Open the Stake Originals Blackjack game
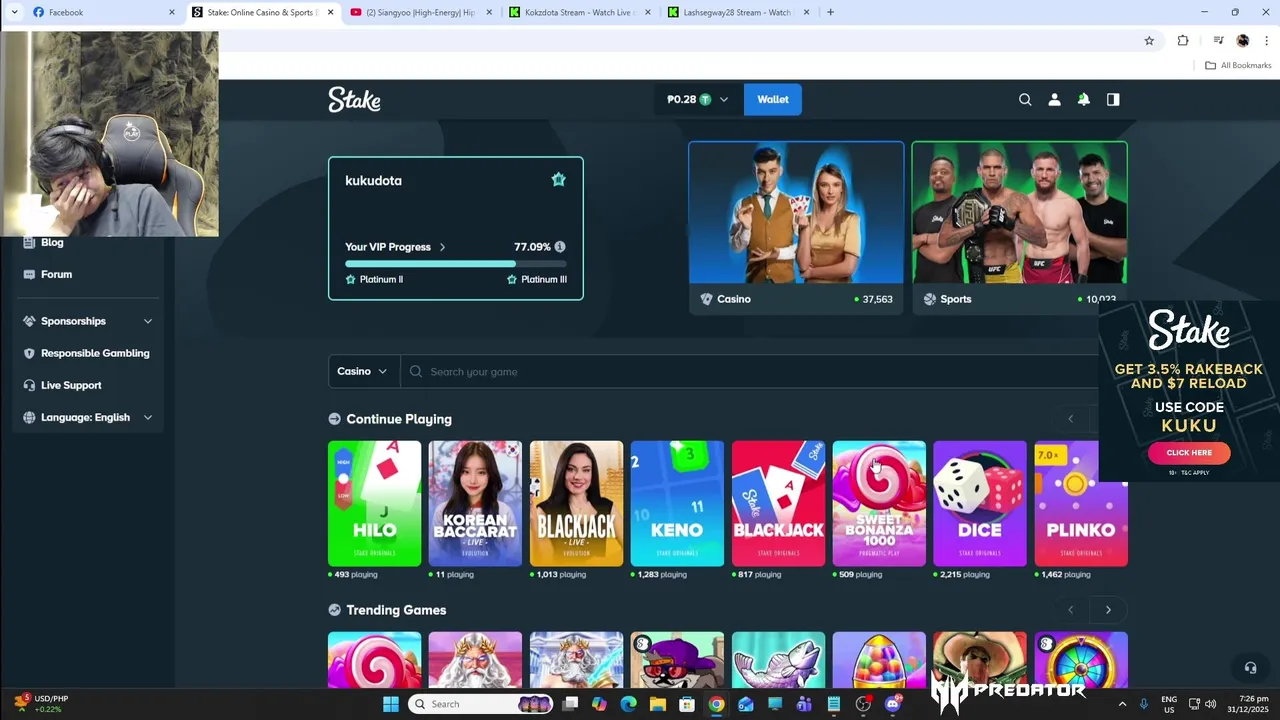 point(778,504)
